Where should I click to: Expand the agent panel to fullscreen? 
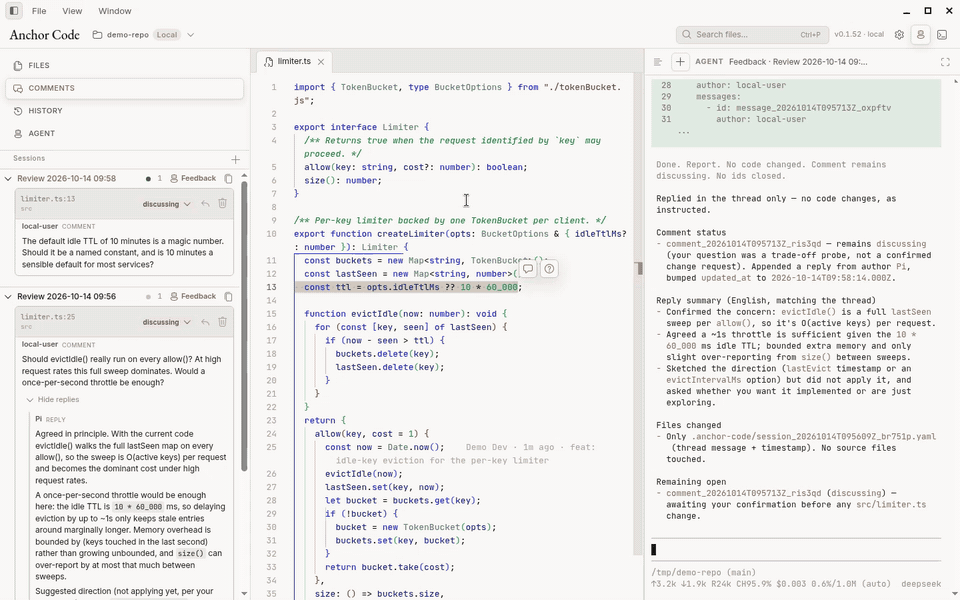945,62
